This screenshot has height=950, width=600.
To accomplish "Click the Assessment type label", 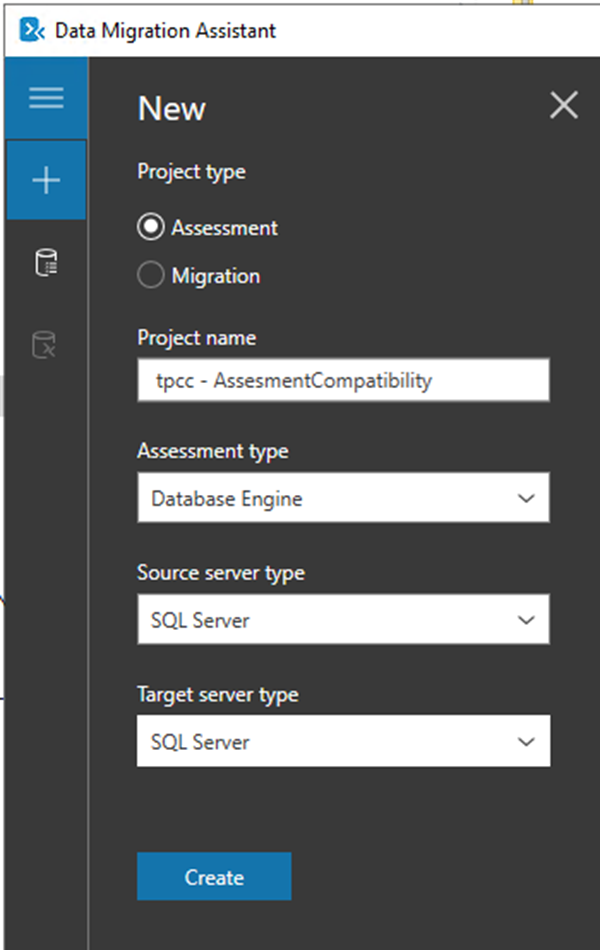I will pos(213,451).
